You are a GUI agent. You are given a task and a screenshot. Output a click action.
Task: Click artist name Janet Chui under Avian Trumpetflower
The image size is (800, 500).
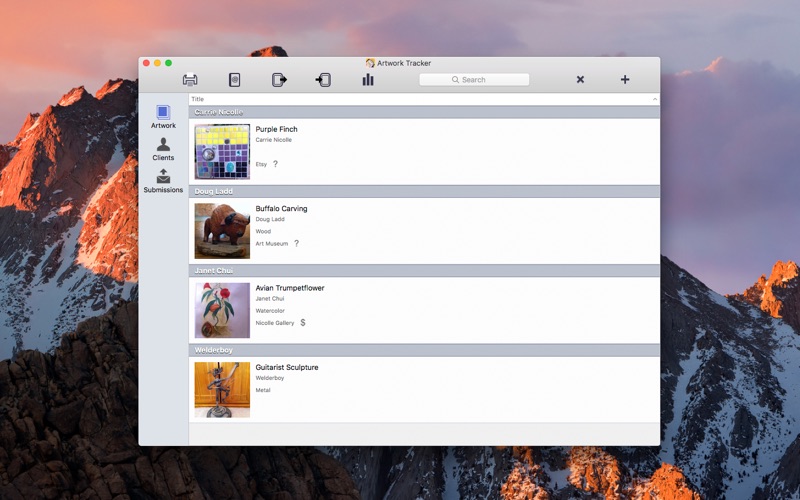tap(270, 298)
